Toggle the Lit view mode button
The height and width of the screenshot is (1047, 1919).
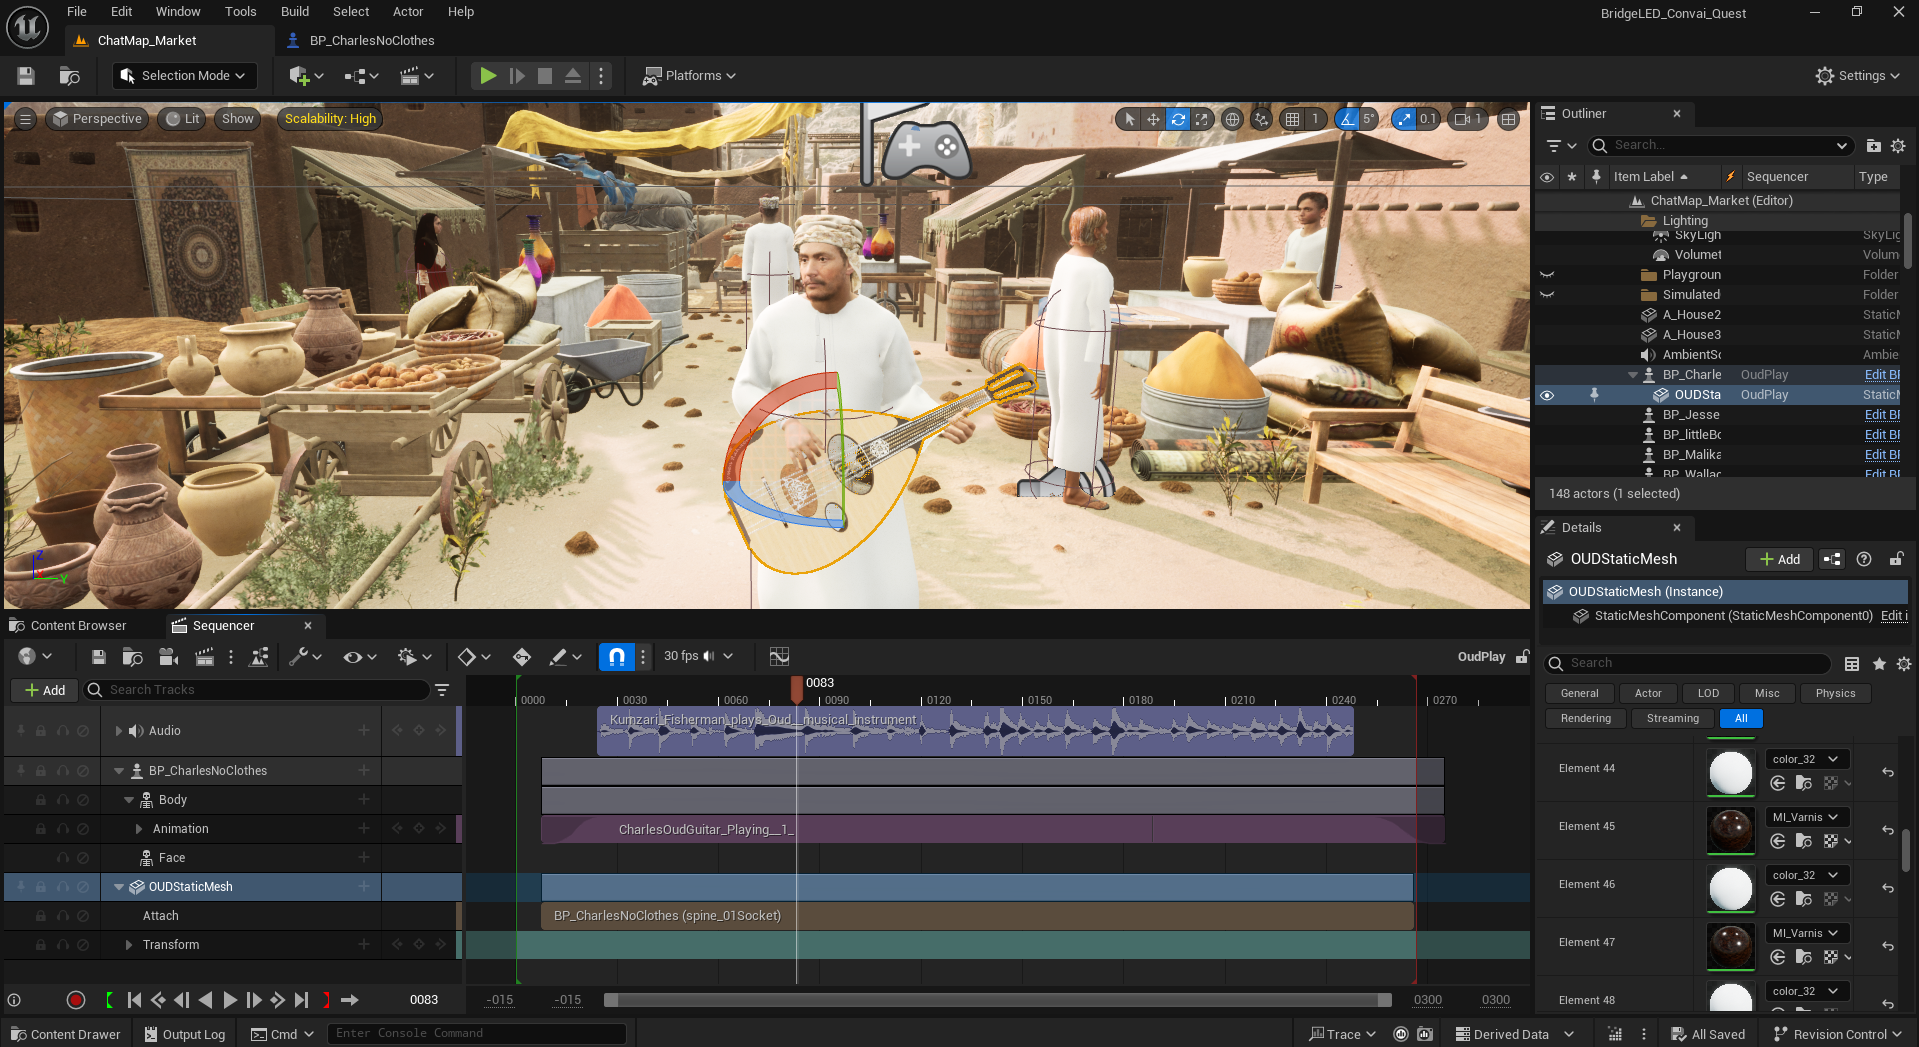(183, 119)
